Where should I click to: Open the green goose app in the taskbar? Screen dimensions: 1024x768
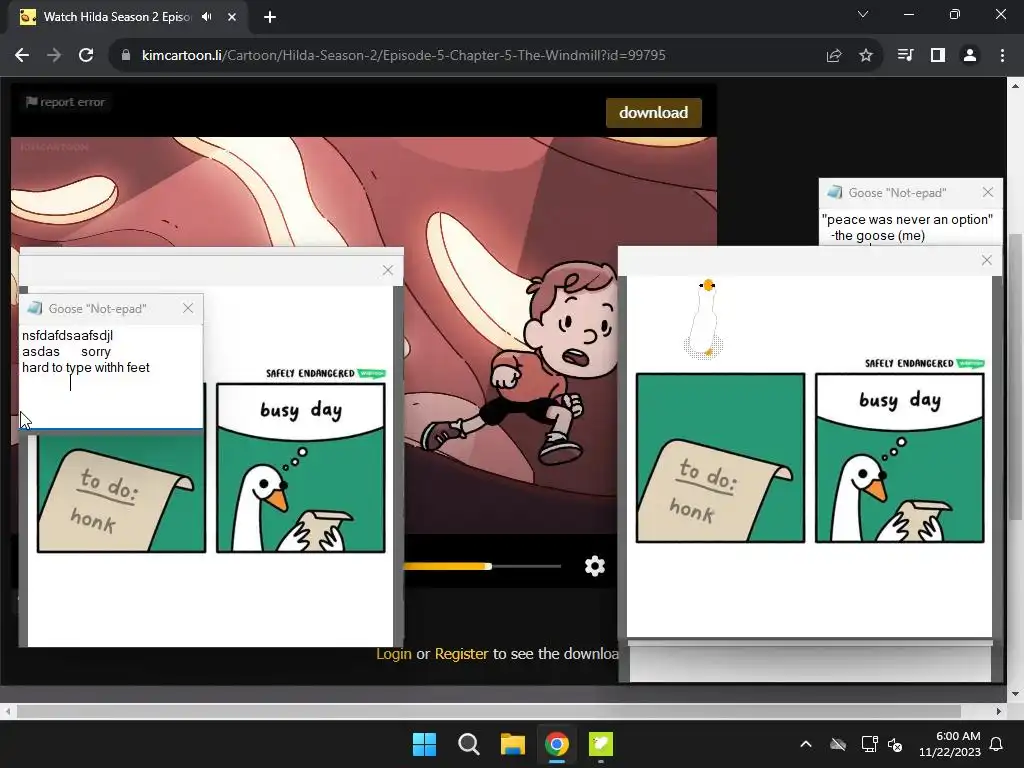(x=601, y=744)
